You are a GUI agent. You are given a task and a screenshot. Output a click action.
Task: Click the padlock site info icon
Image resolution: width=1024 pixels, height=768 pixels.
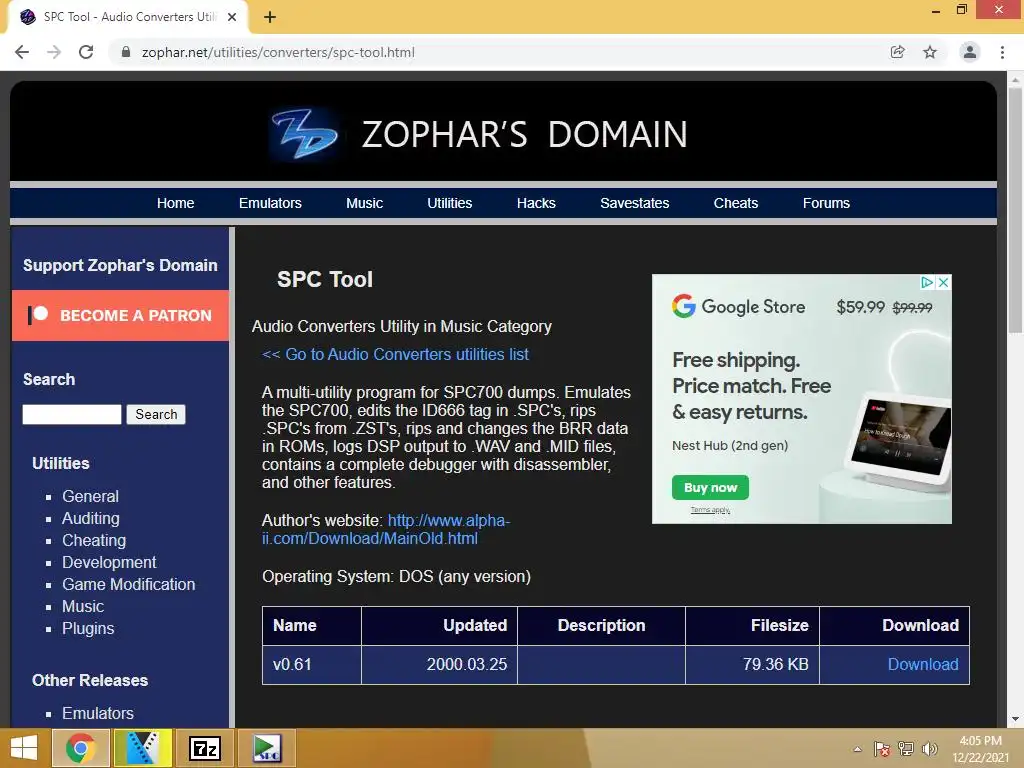126,52
